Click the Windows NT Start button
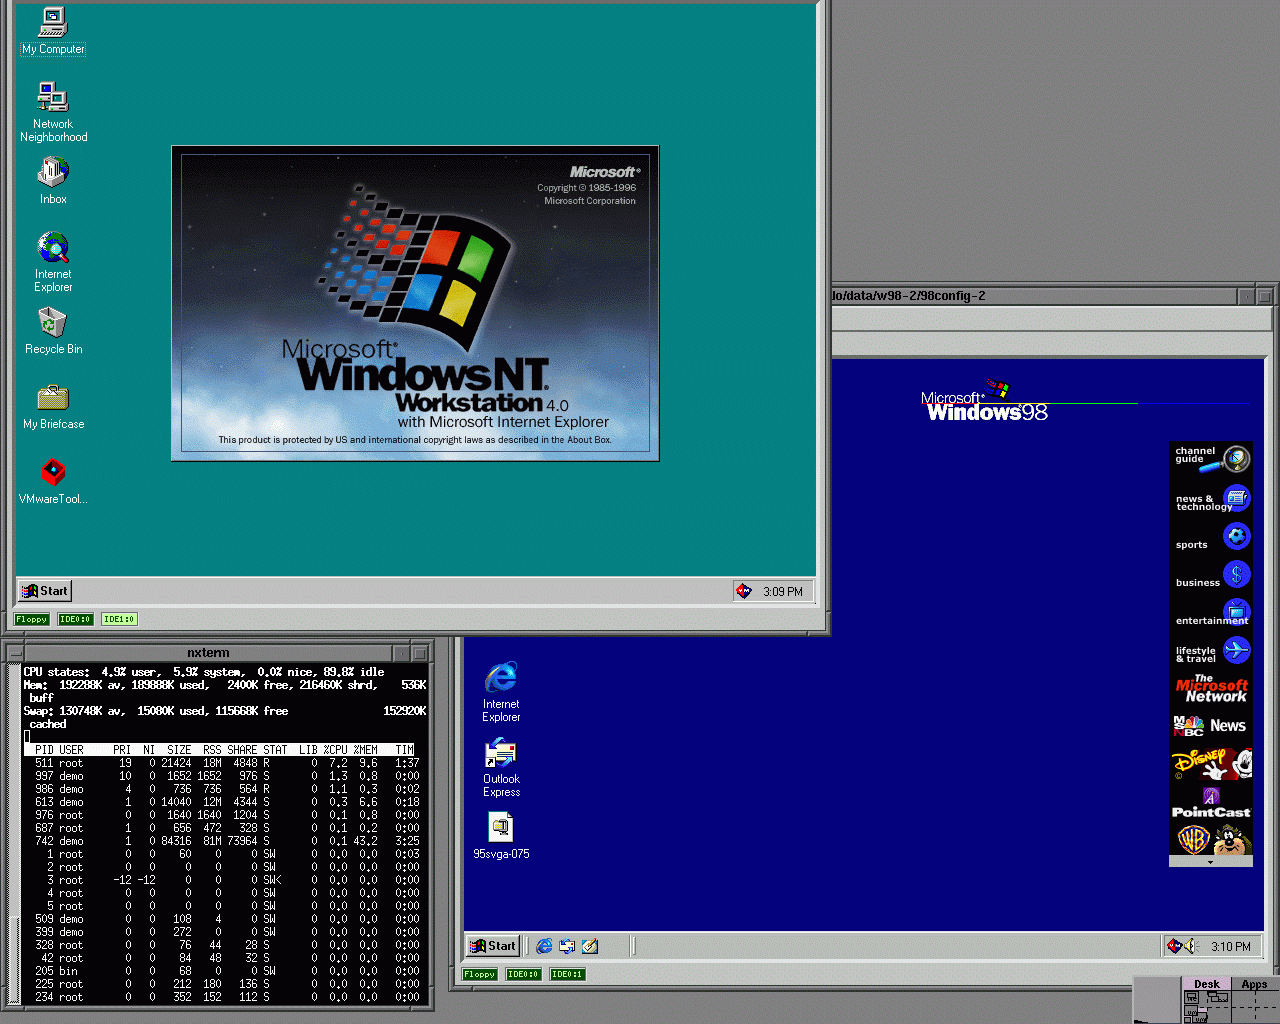The width and height of the screenshot is (1280, 1024). pyautogui.click(x=45, y=591)
